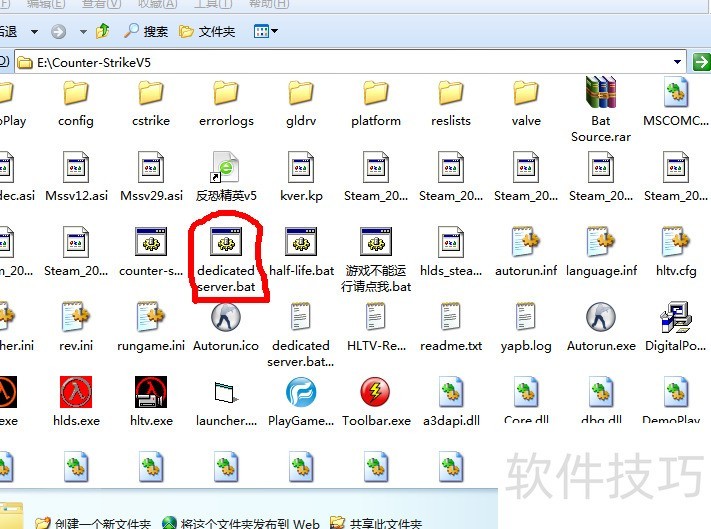Select the 游戏不能运行请点我.bat file
Image resolution: width=711 pixels, height=529 pixels.
pos(376,260)
